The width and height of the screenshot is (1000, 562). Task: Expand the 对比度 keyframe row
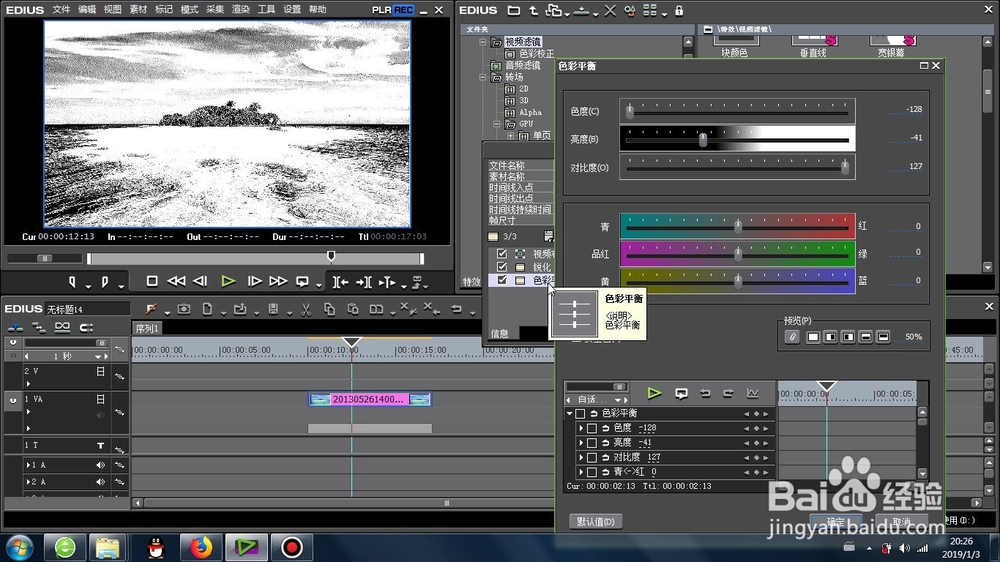pos(580,457)
